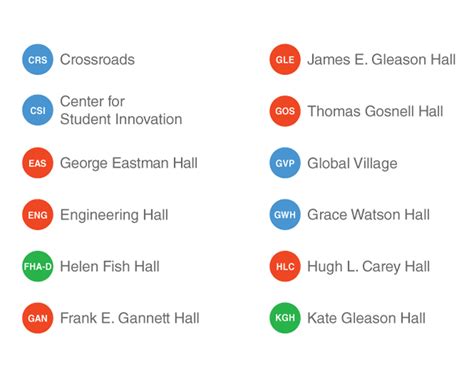
Task: Select the green KGH circle icon
Action: tap(285, 318)
